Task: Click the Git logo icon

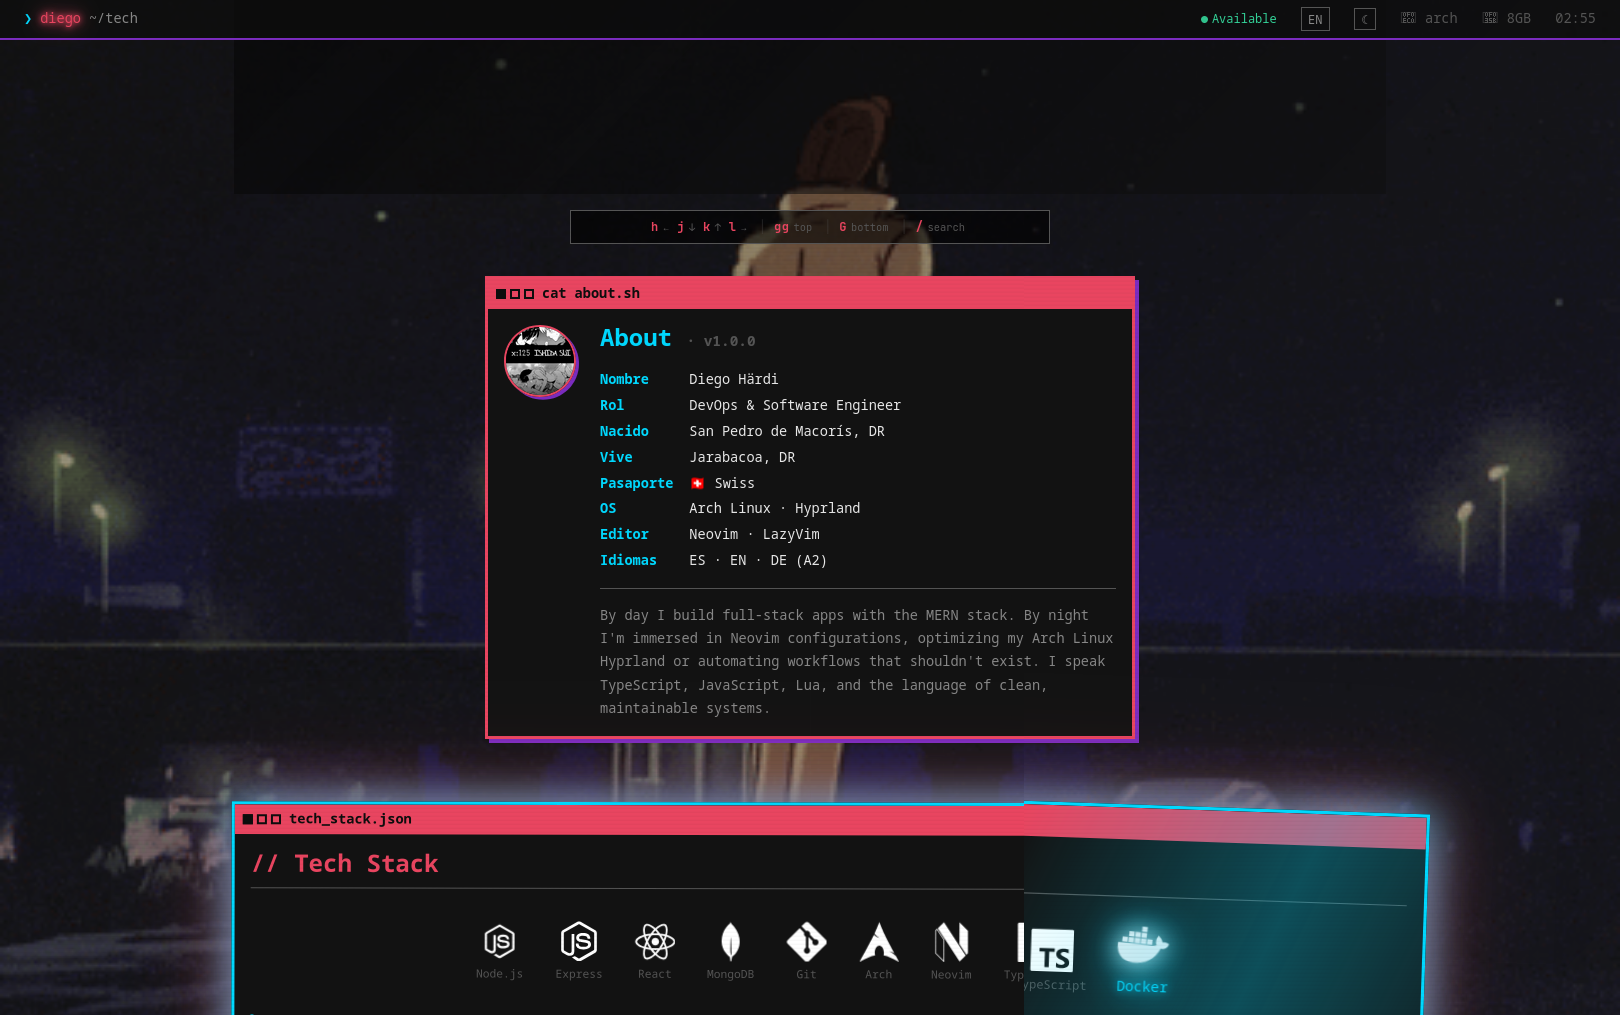Action: coord(806,942)
